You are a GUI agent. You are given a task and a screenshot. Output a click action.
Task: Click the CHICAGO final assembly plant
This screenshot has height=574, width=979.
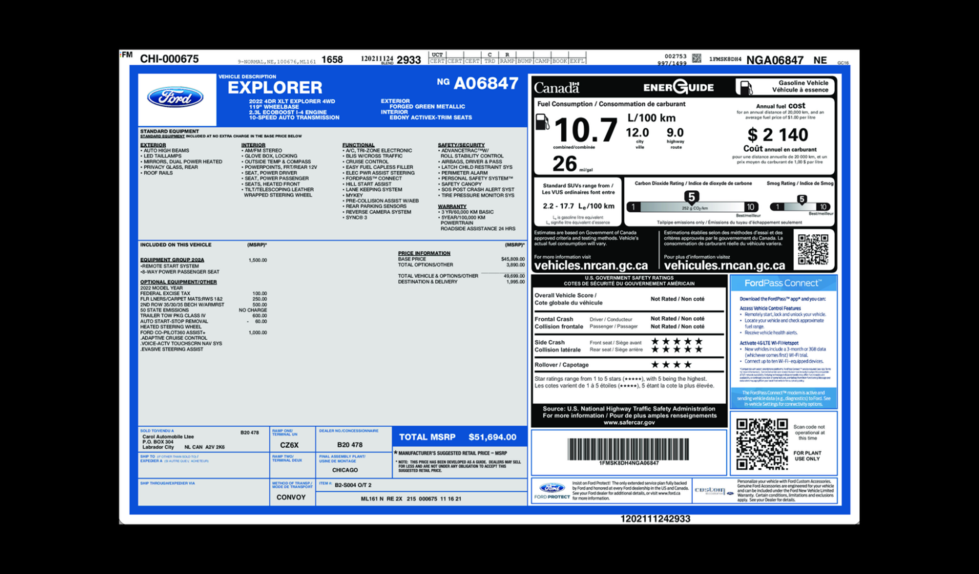(x=345, y=470)
